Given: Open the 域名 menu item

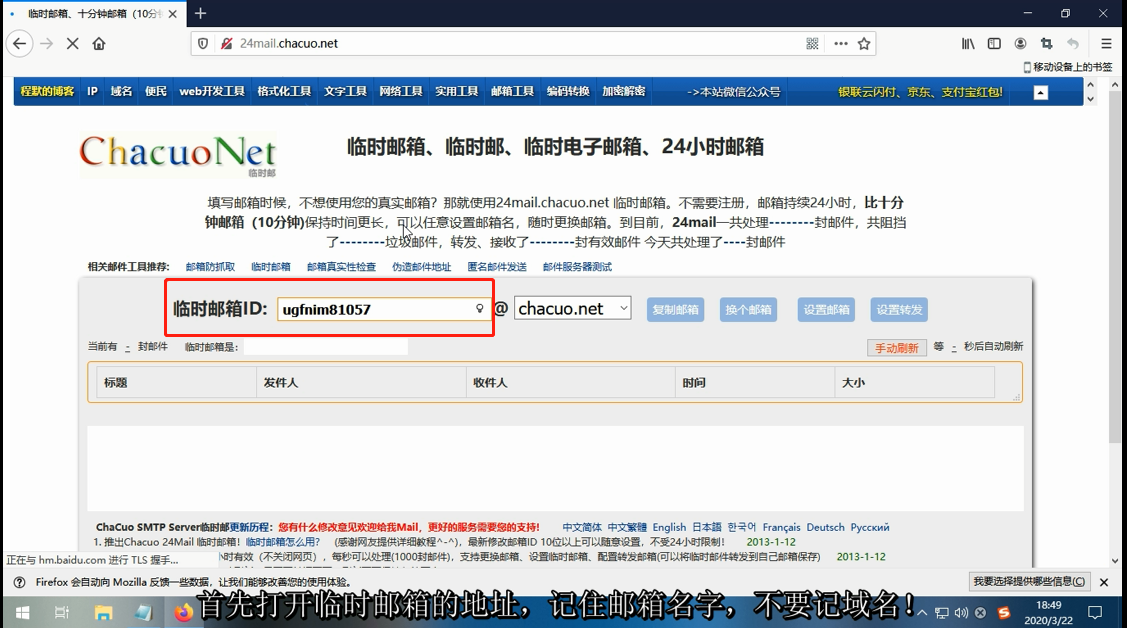Looking at the screenshot, I should [121, 91].
